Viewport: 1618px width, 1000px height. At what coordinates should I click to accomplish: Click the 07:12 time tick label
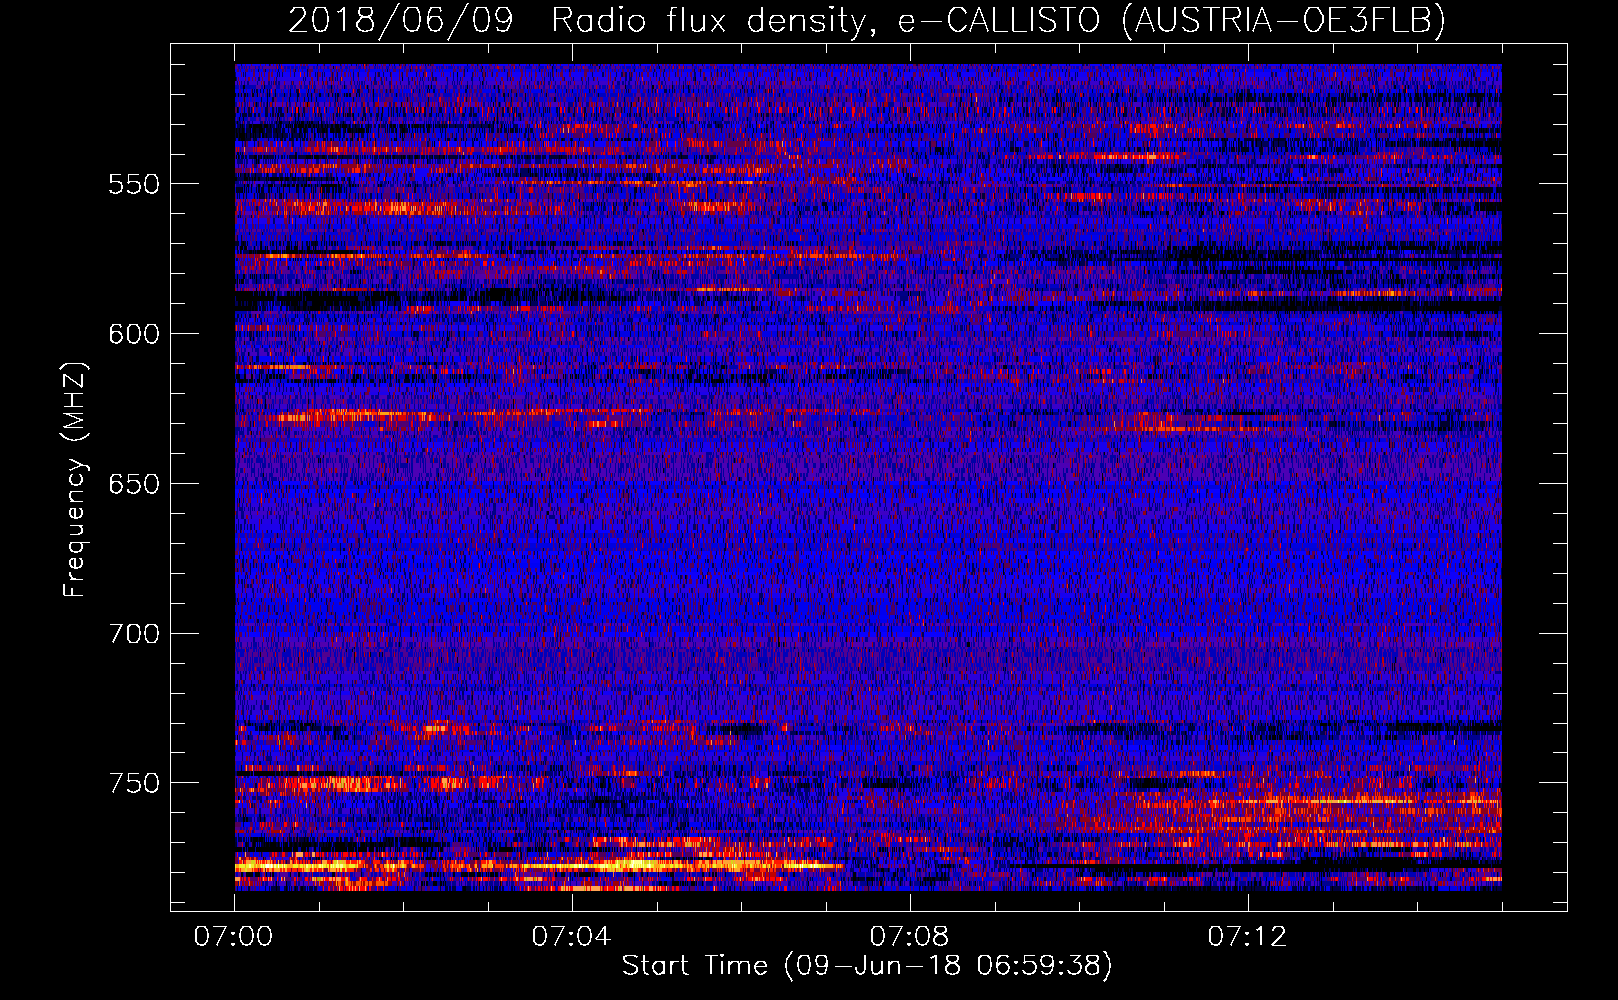(1248, 937)
